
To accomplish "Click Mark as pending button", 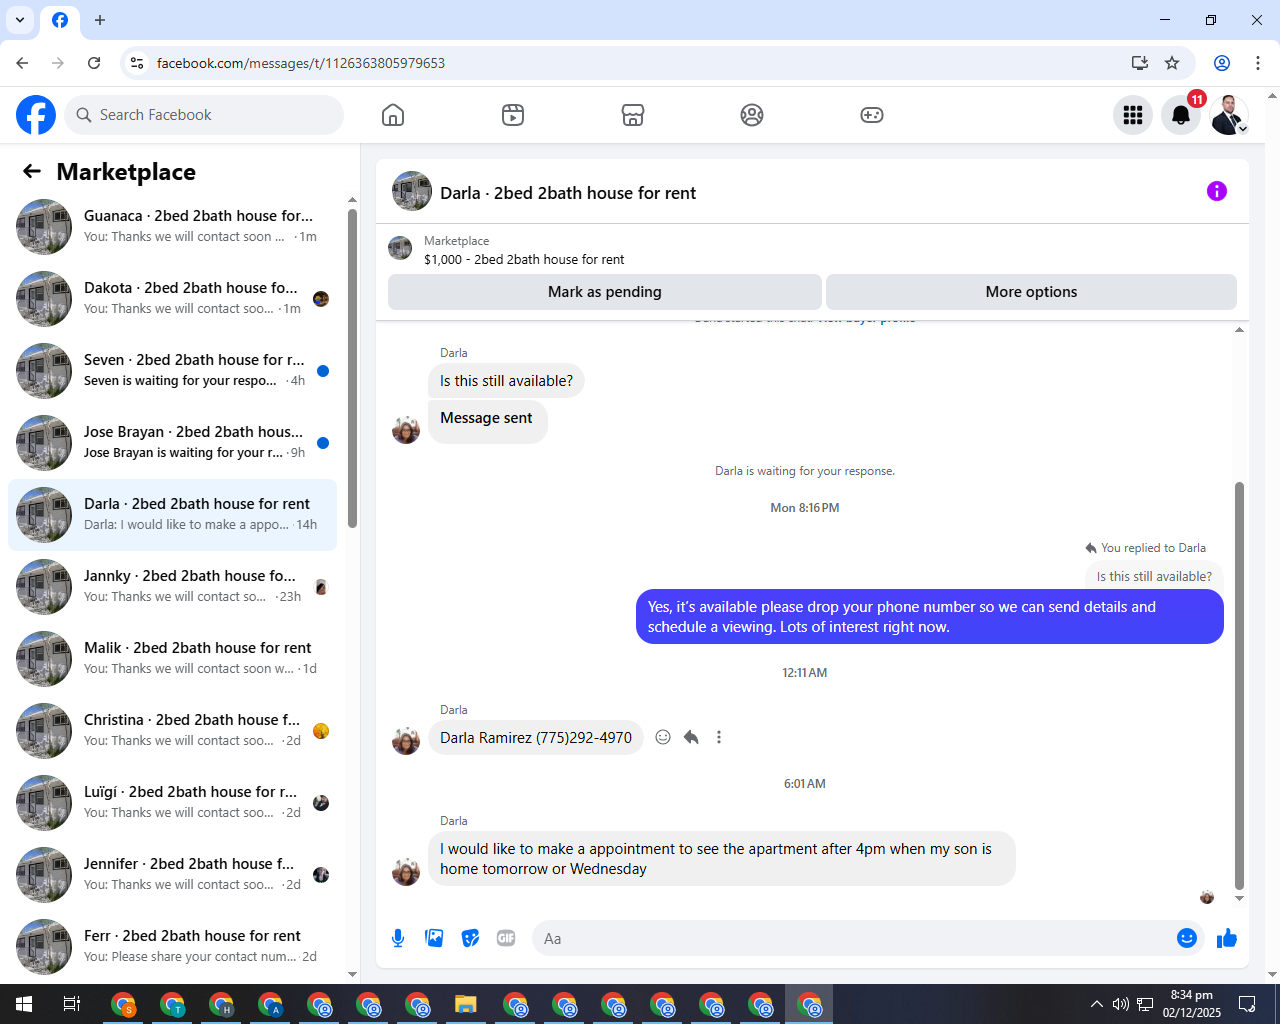I will 605,292.
